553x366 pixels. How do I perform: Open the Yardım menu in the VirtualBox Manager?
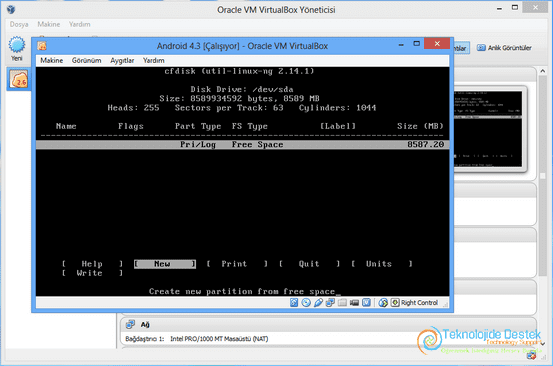pyautogui.click(x=79, y=24)
